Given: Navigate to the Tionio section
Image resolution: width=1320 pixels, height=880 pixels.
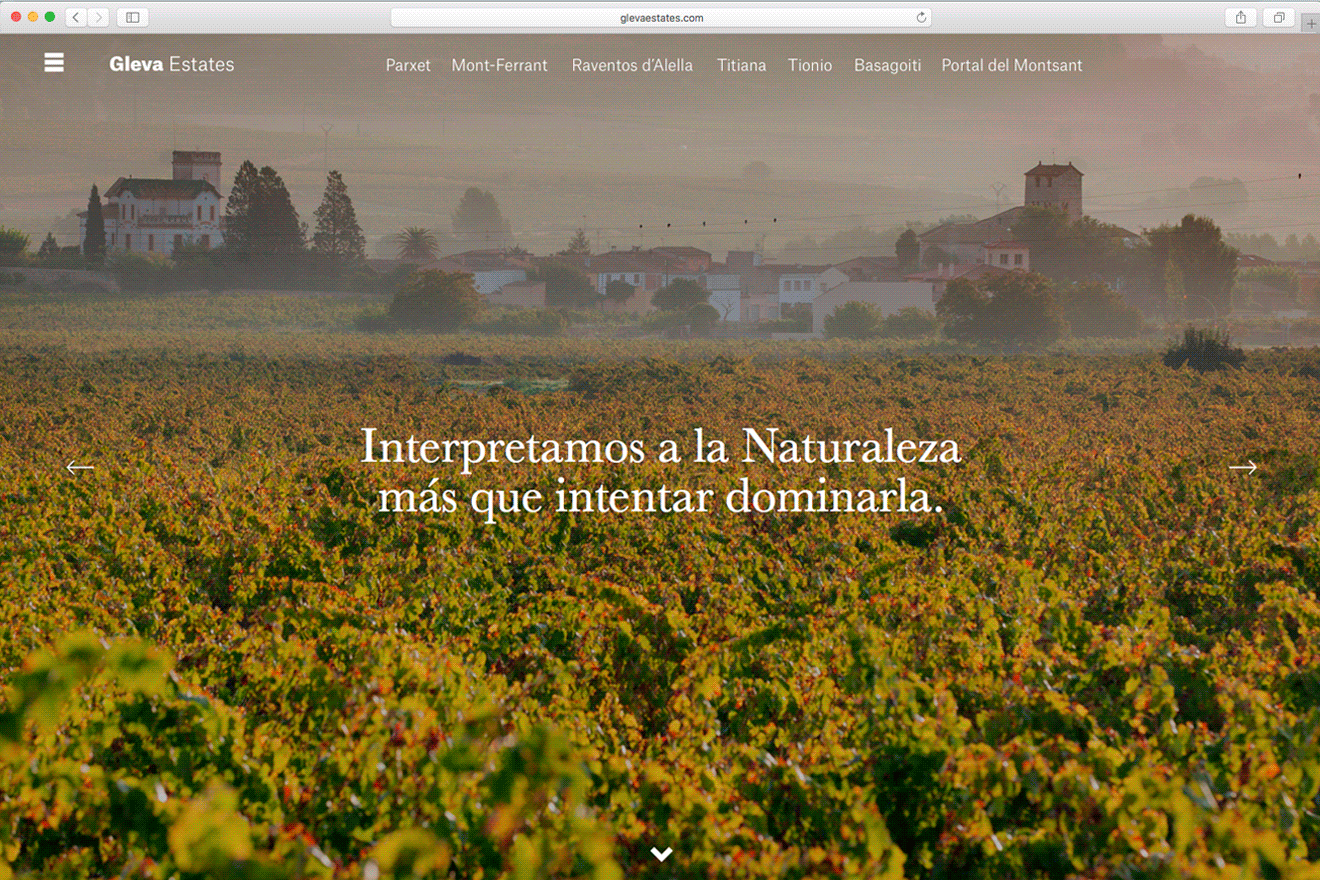Looking at the screenshot, I should 809,65.
